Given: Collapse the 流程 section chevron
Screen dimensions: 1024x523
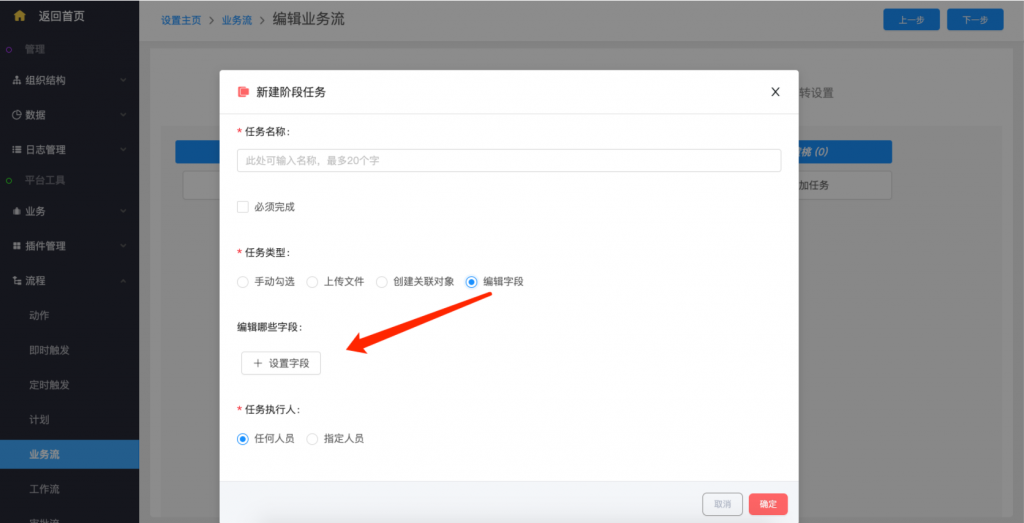Looking at the screenshot, I should pyautogui.click(x=122, y=281).
